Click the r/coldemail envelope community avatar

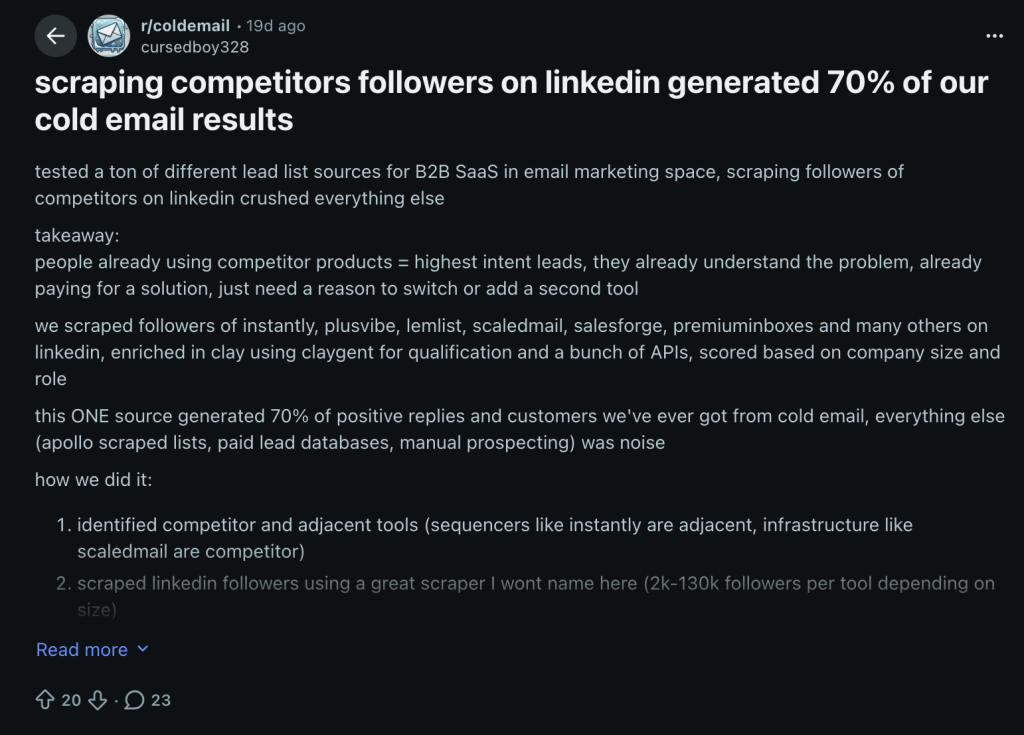(108, 35)
